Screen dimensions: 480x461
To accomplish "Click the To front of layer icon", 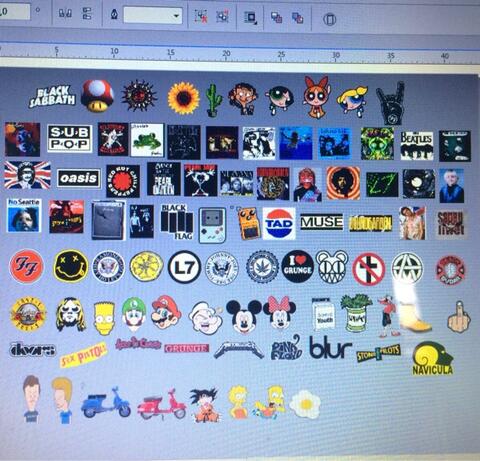I will tap(276, 17).
